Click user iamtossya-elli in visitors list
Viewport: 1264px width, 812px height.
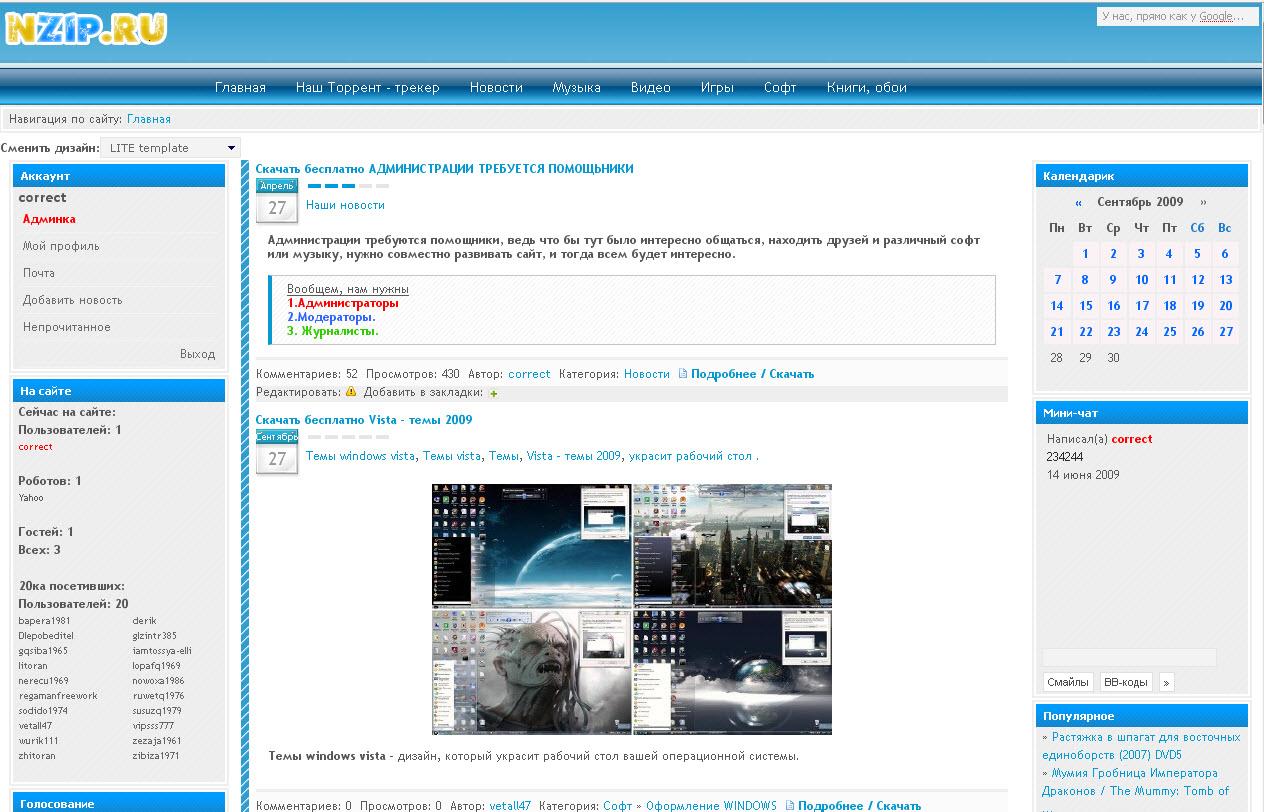(162, 651)
